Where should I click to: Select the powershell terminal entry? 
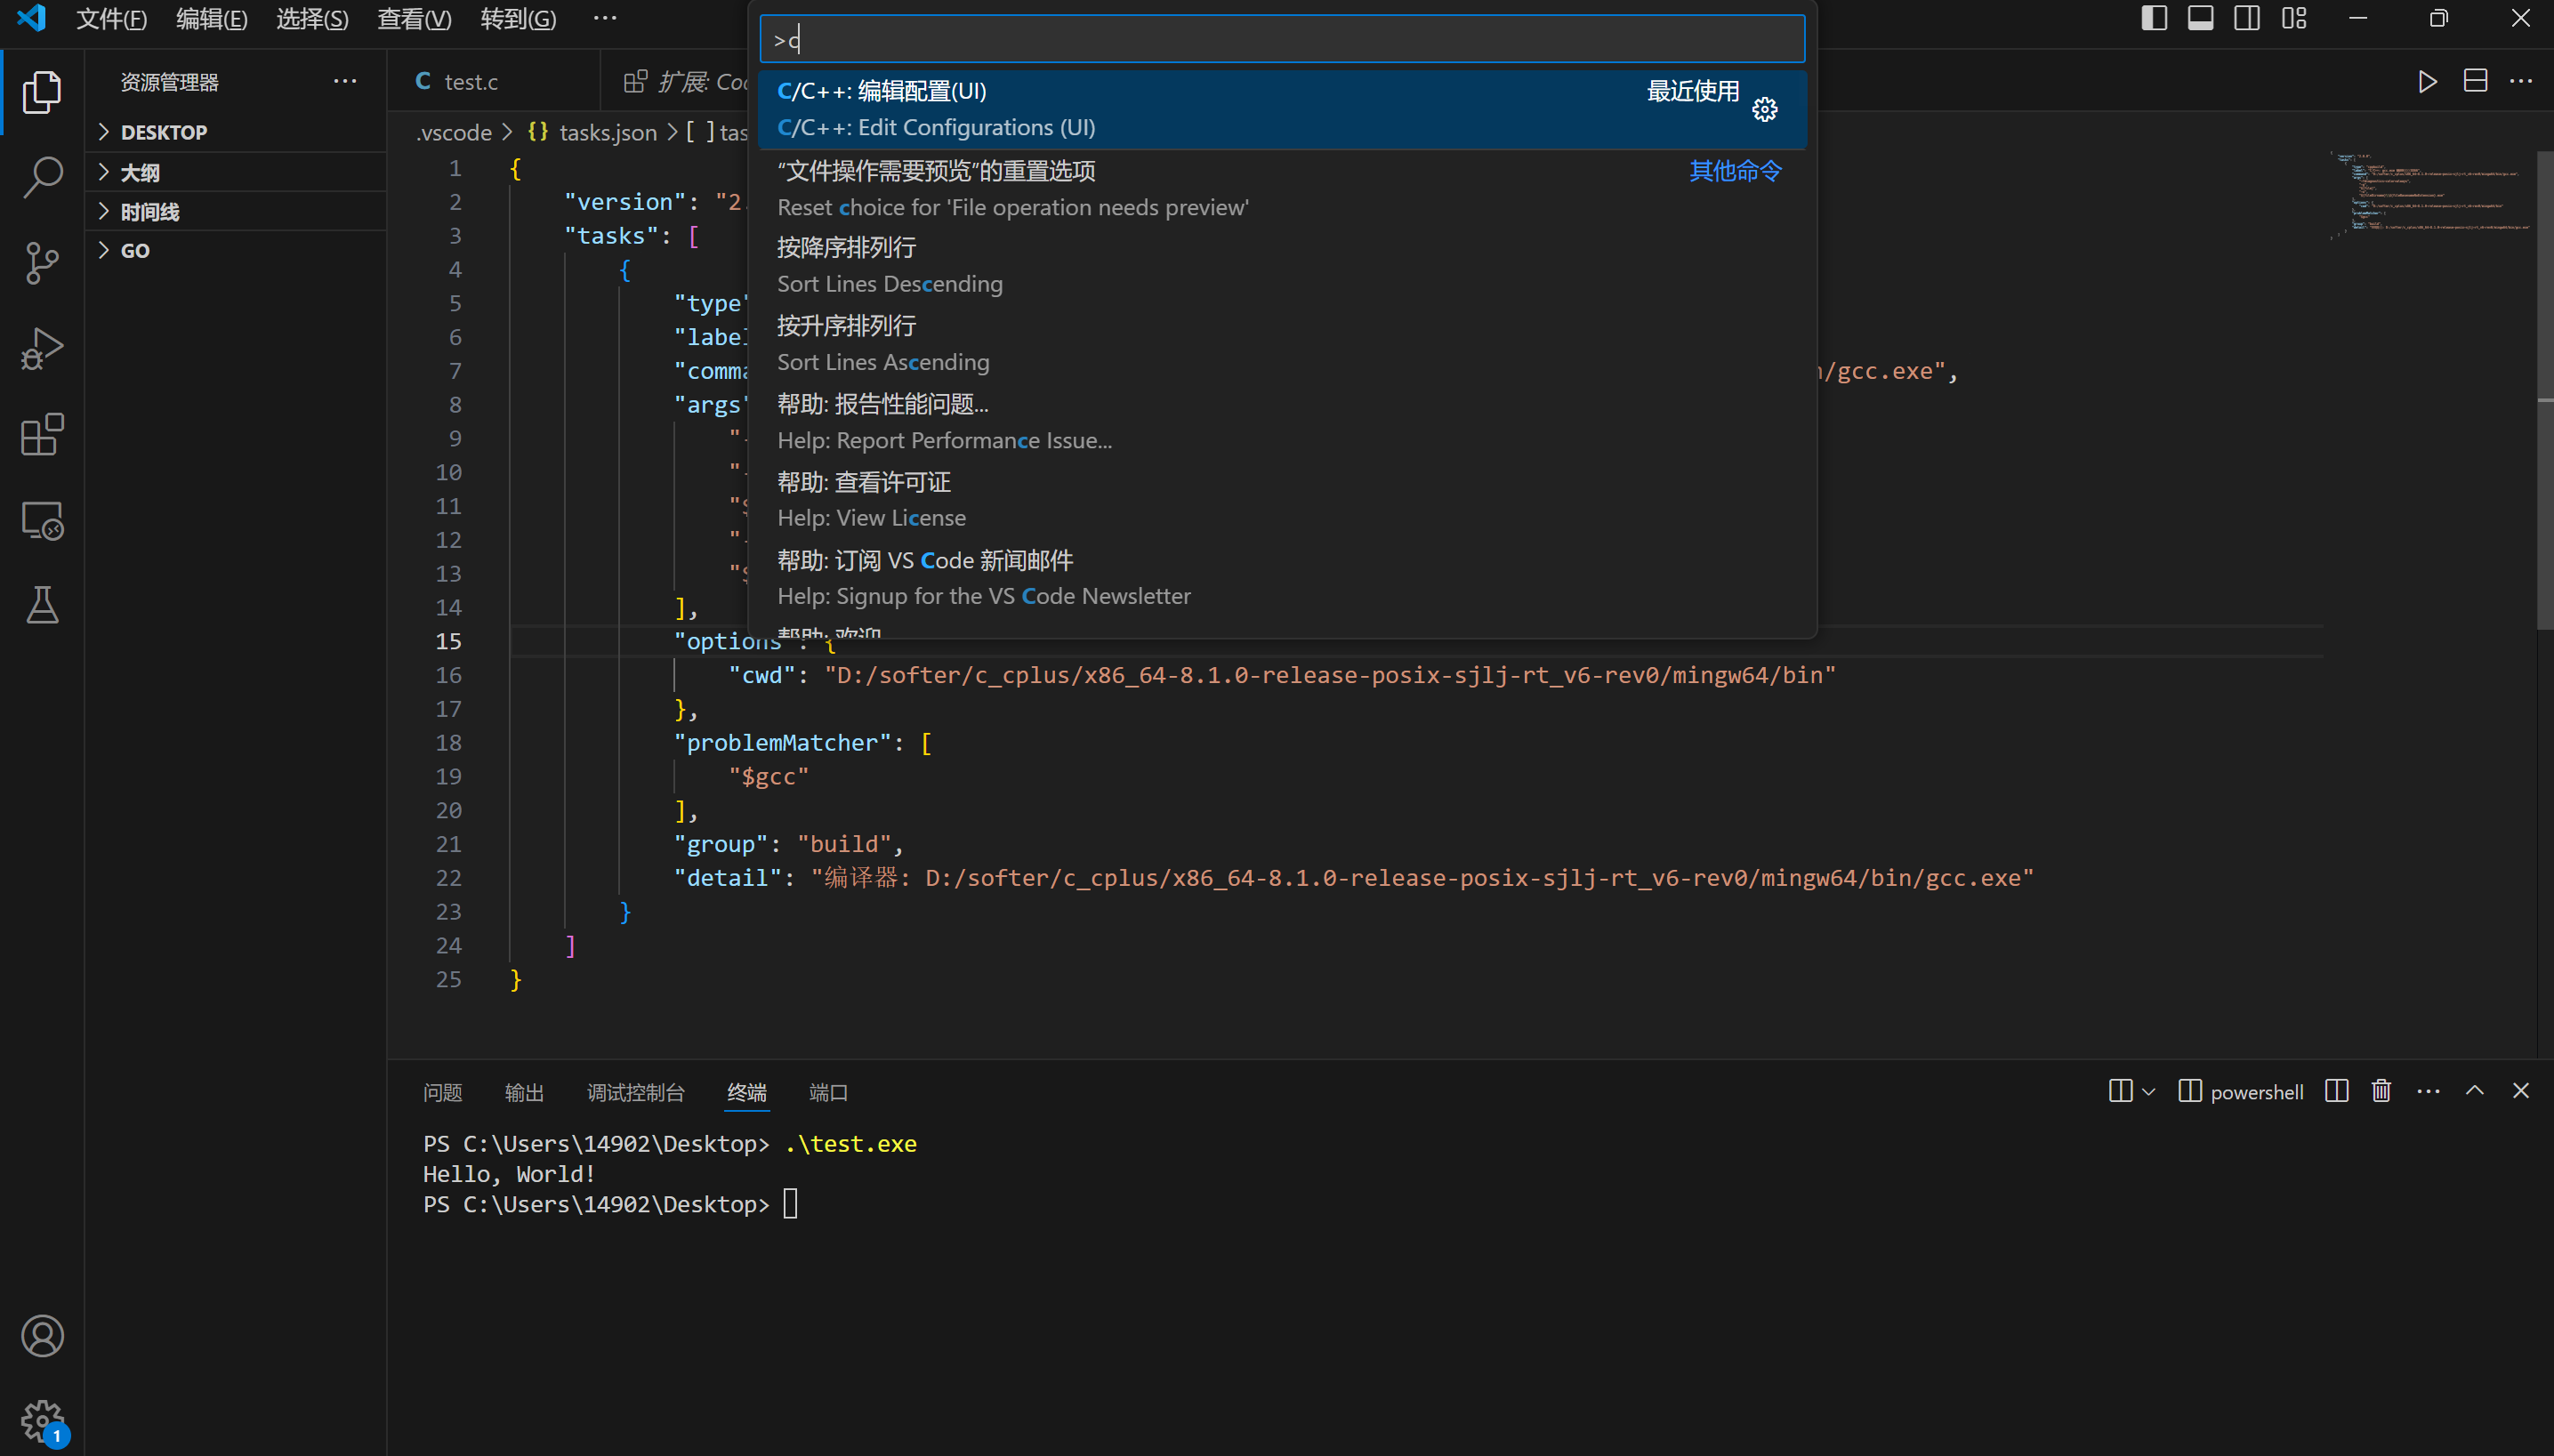point(2241,1091)
